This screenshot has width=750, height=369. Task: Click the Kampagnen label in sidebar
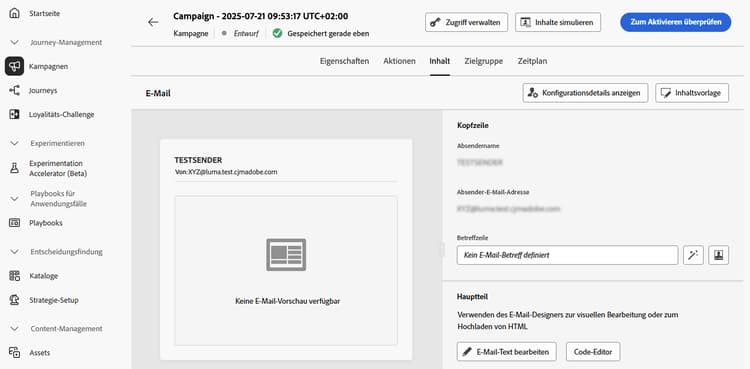[x=48, y=67]
